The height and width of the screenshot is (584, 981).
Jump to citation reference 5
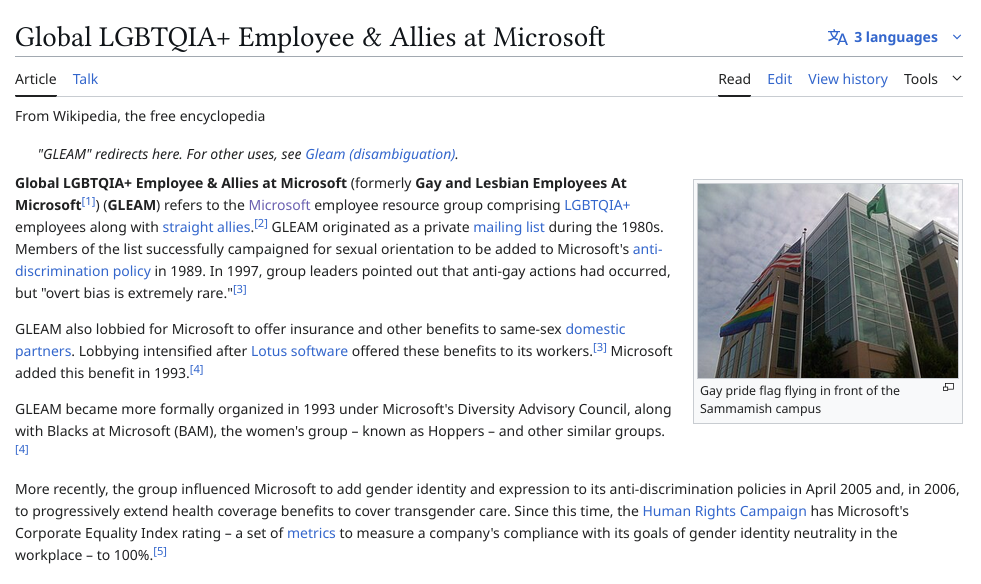(160, 552)
